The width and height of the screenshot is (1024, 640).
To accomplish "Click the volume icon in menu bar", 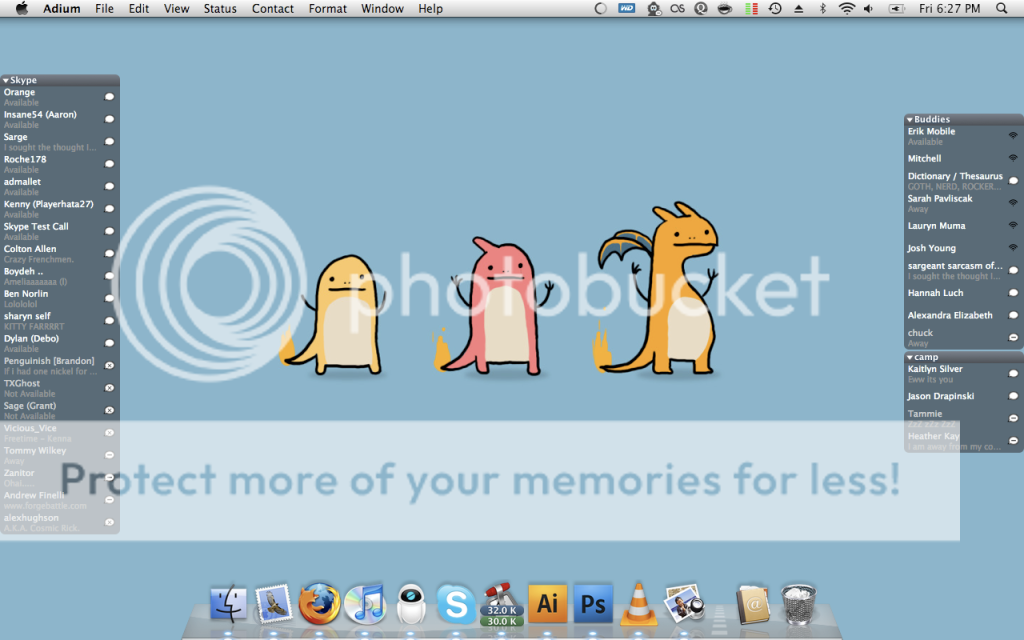I will (x=868, y=9).
